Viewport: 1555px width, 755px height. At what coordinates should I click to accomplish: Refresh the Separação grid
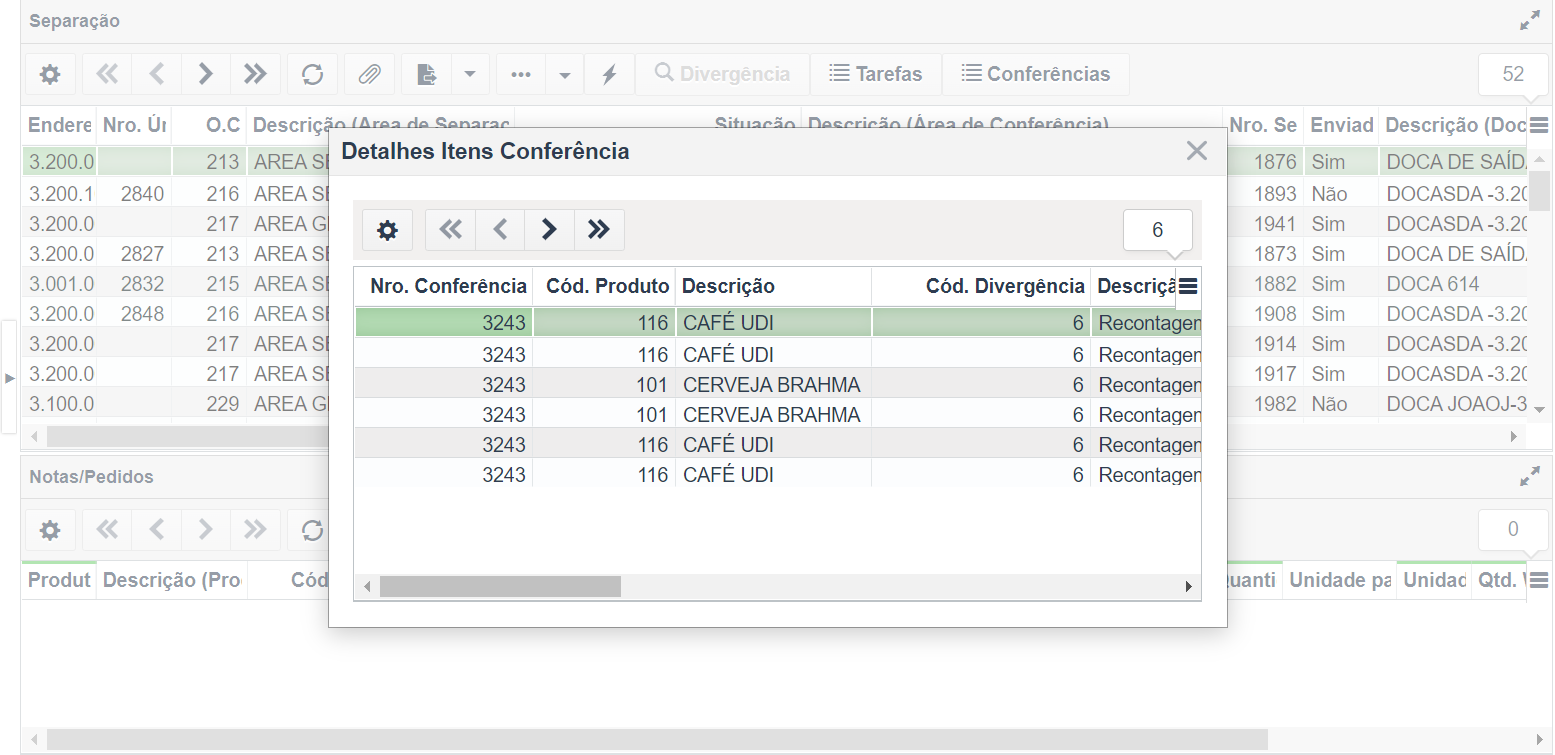click(x=313, y=74)
